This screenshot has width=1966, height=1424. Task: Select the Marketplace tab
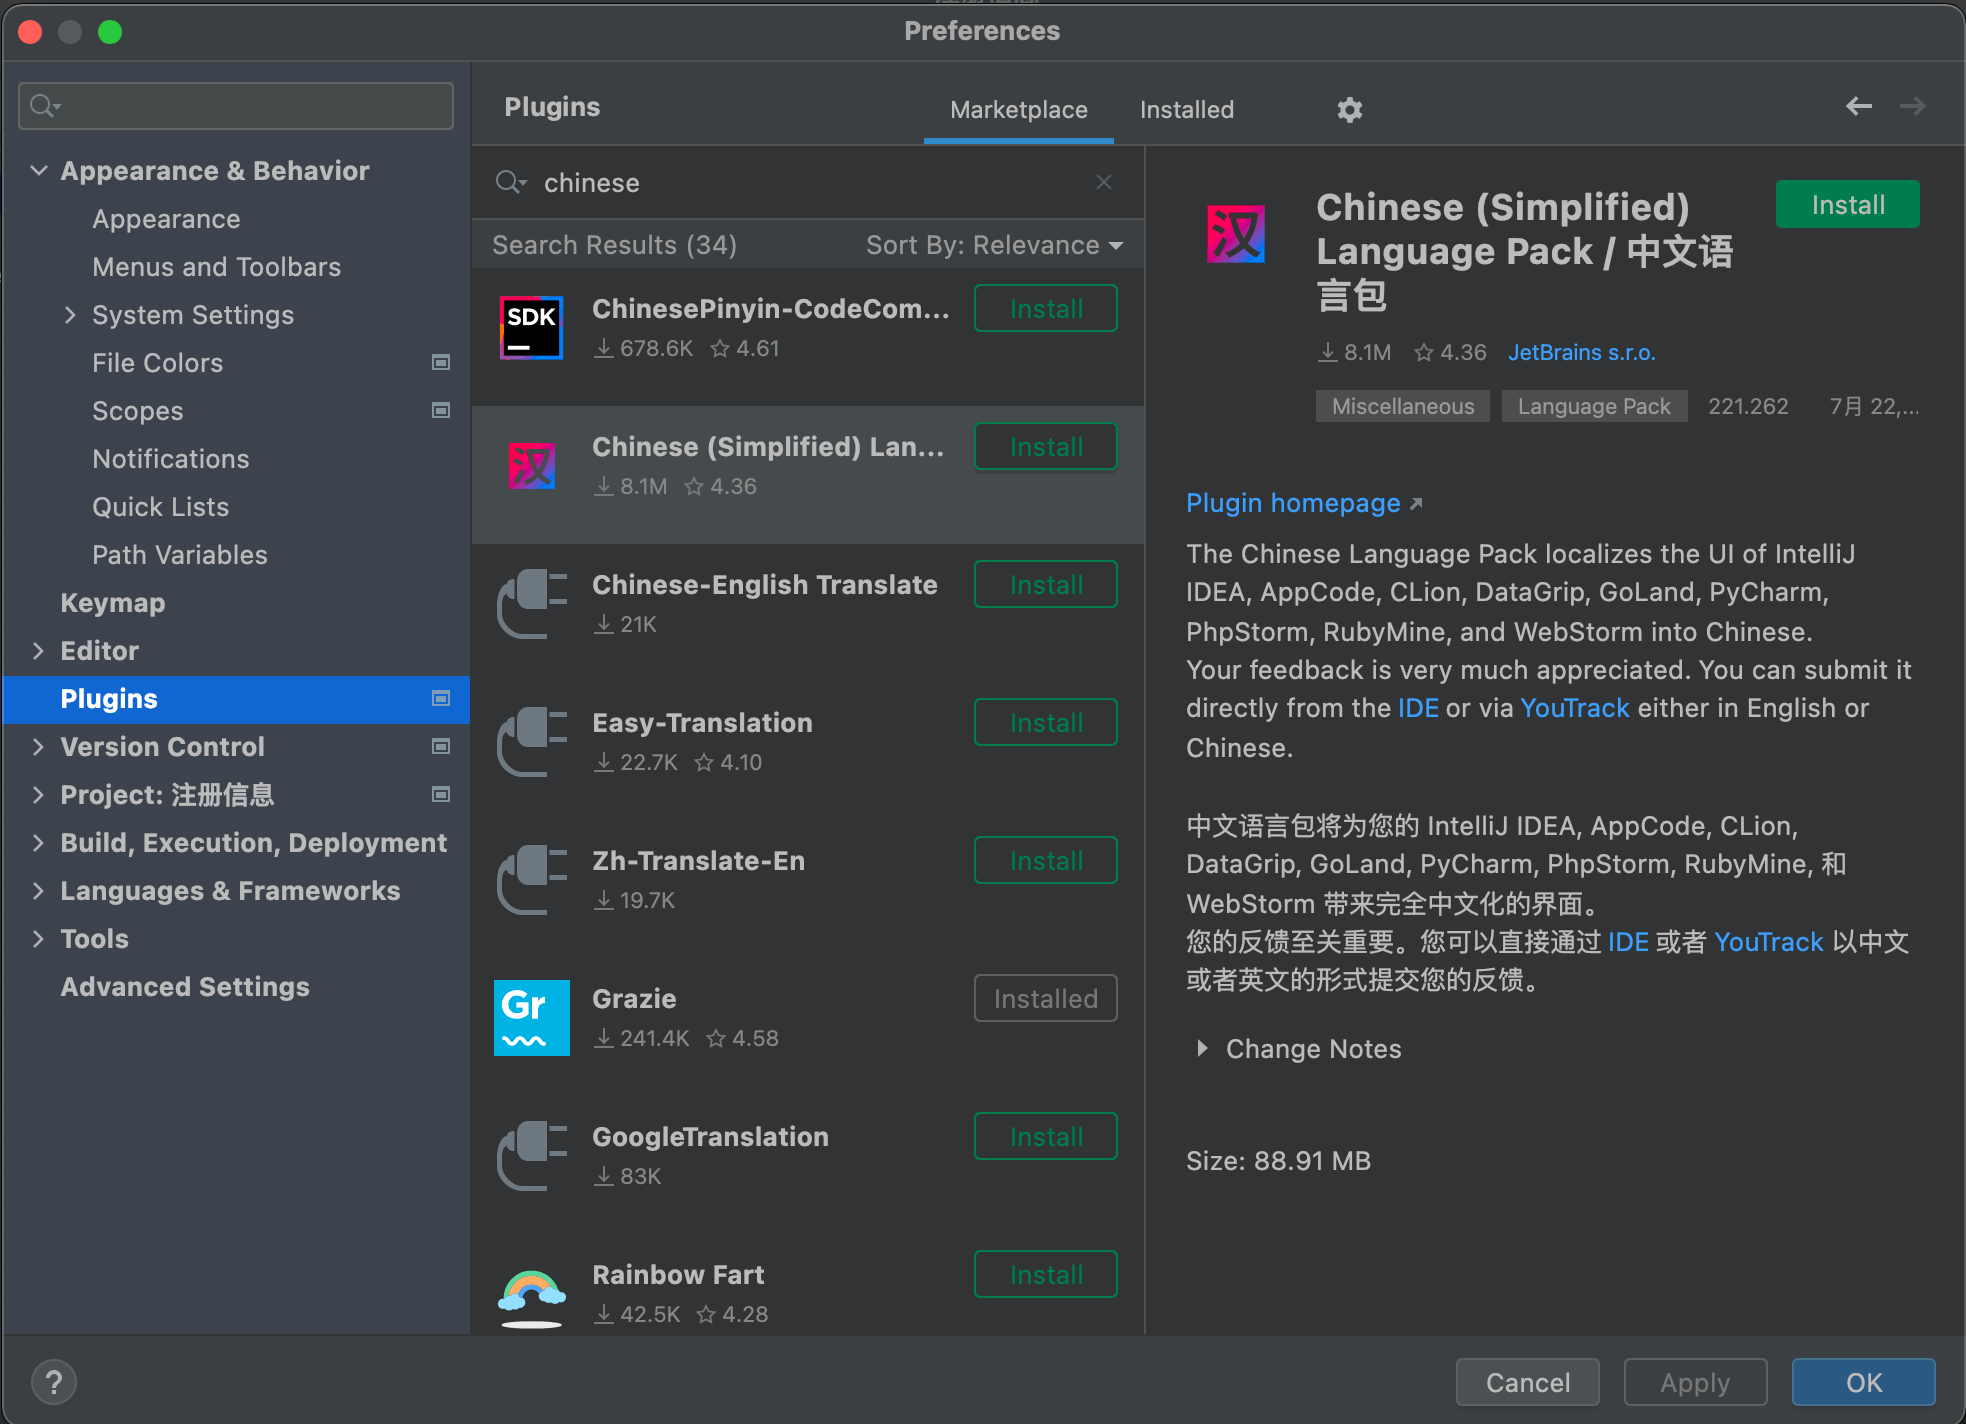pyautogui.click(x=1018, y=110)
